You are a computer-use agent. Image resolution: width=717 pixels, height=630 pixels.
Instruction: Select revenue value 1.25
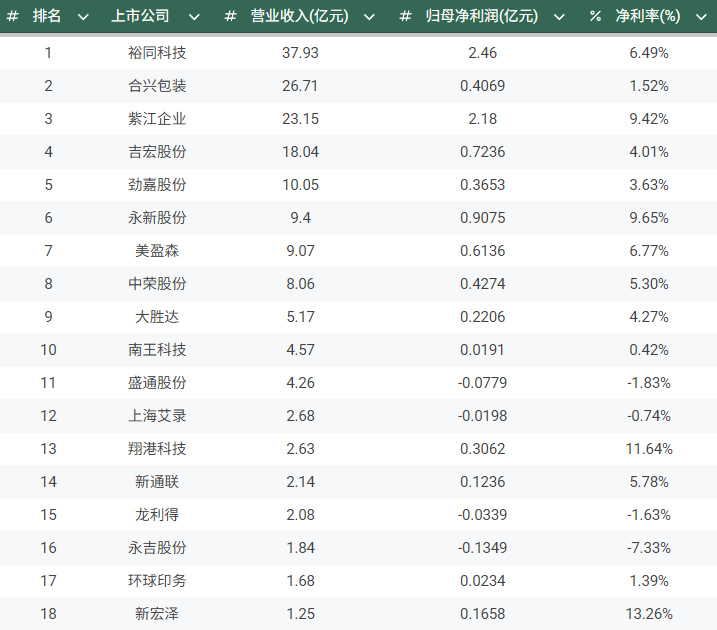300,614
